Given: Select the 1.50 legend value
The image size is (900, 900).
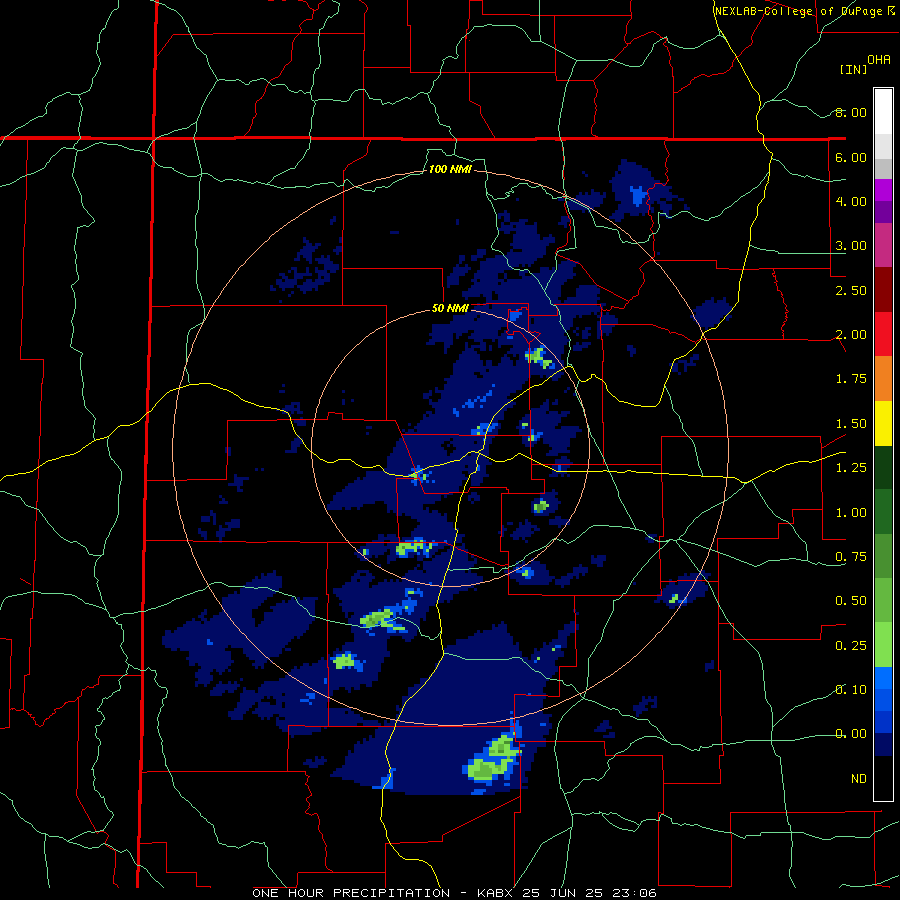Looking at the screenshot, I should point(851,424).
